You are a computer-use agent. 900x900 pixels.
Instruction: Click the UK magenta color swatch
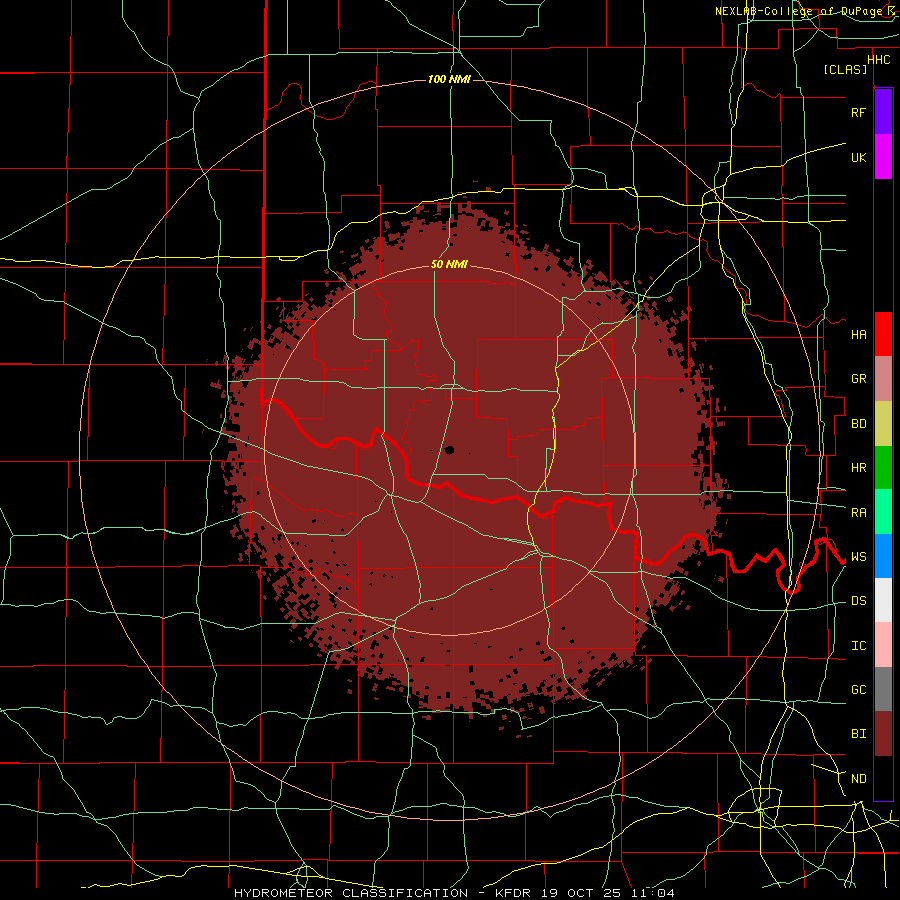[x=883, y=157]
